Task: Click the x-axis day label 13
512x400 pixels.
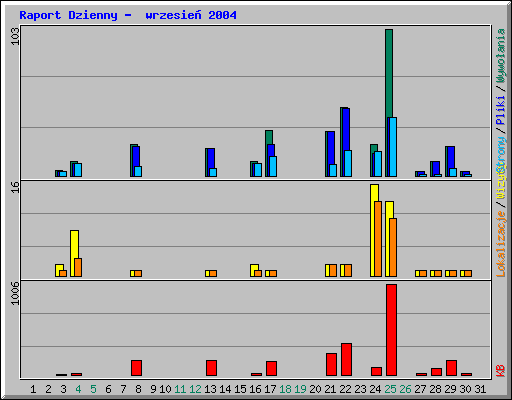Action: pos(210,389)
